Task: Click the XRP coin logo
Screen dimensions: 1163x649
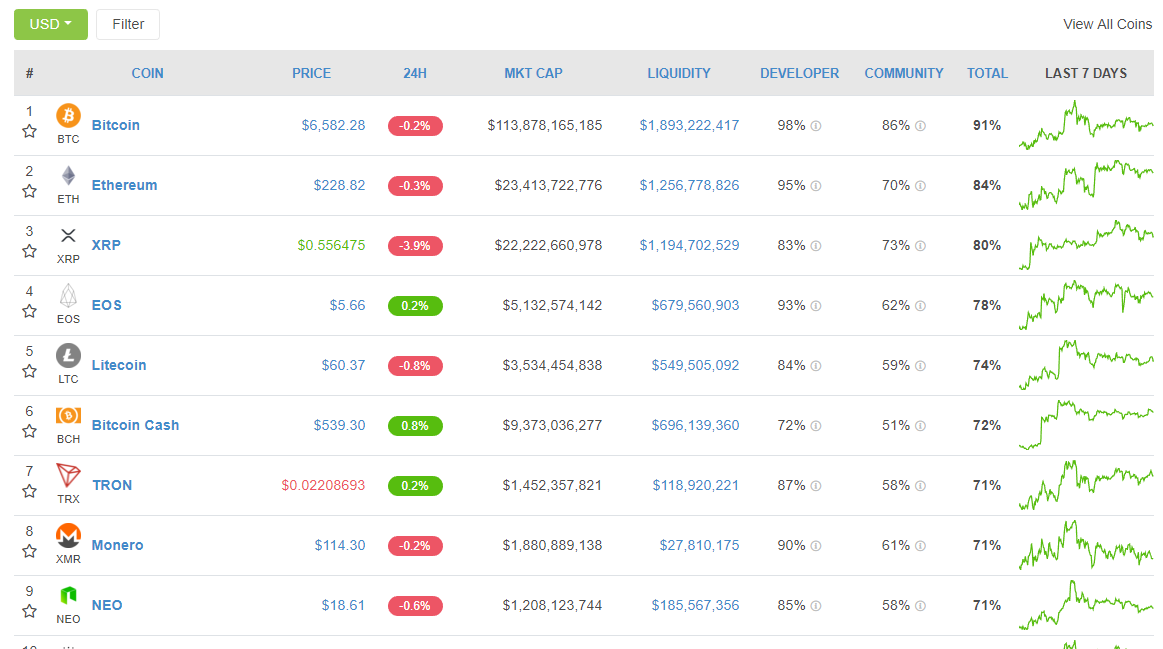Action: click(x=68, y=236)
